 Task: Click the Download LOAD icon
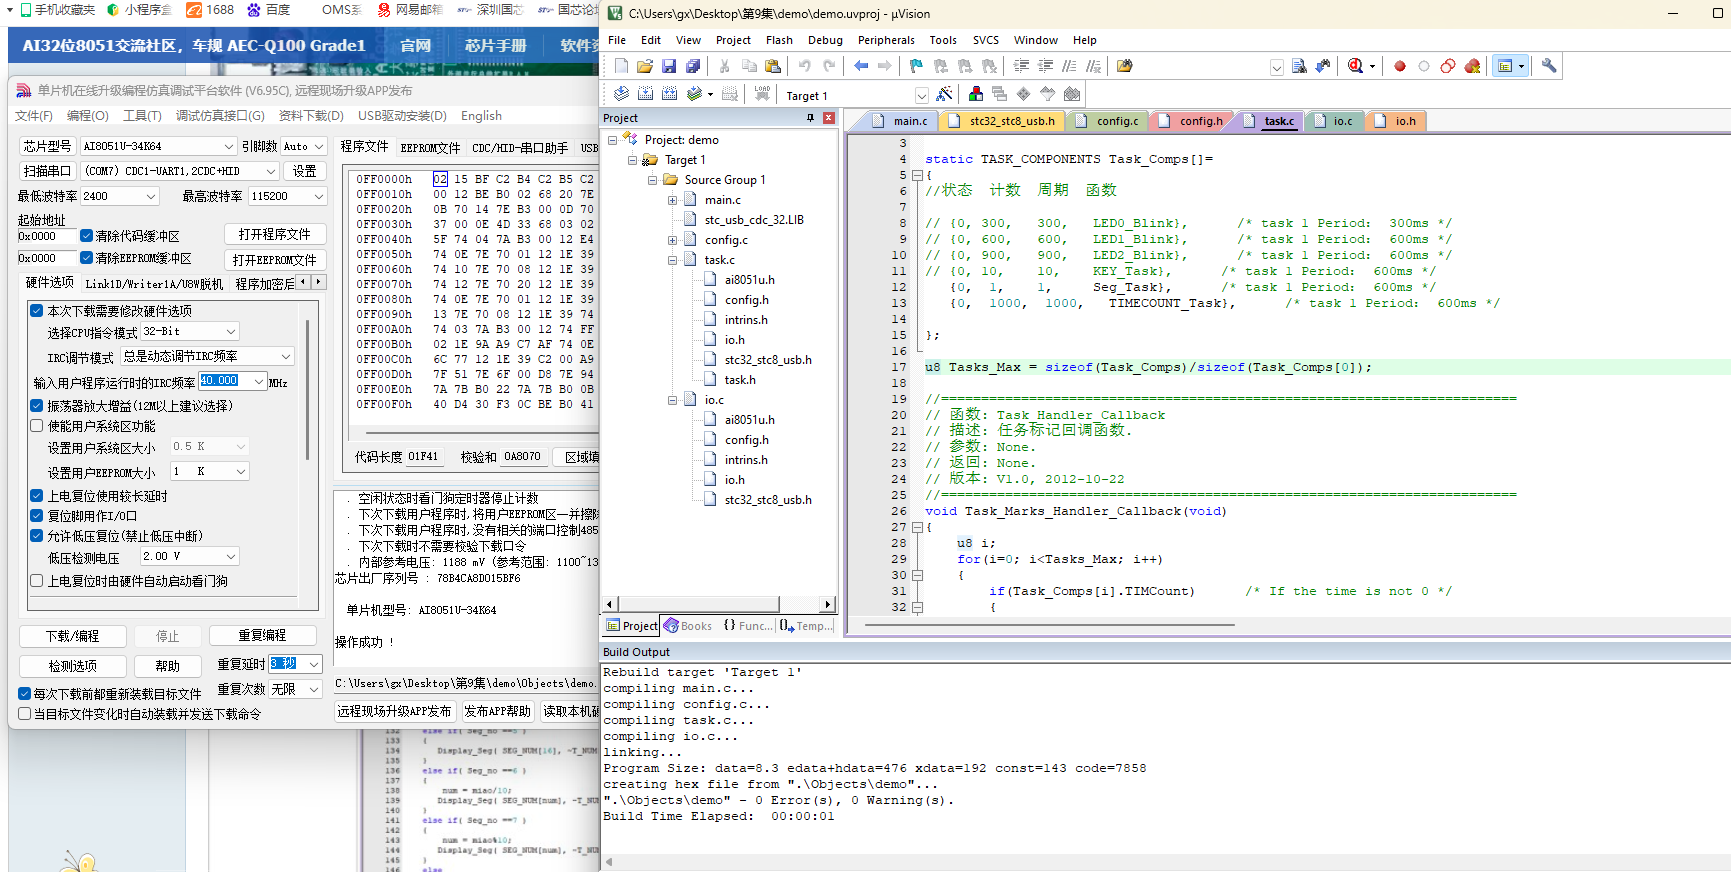pyautogui.click(x=762, y=94)
